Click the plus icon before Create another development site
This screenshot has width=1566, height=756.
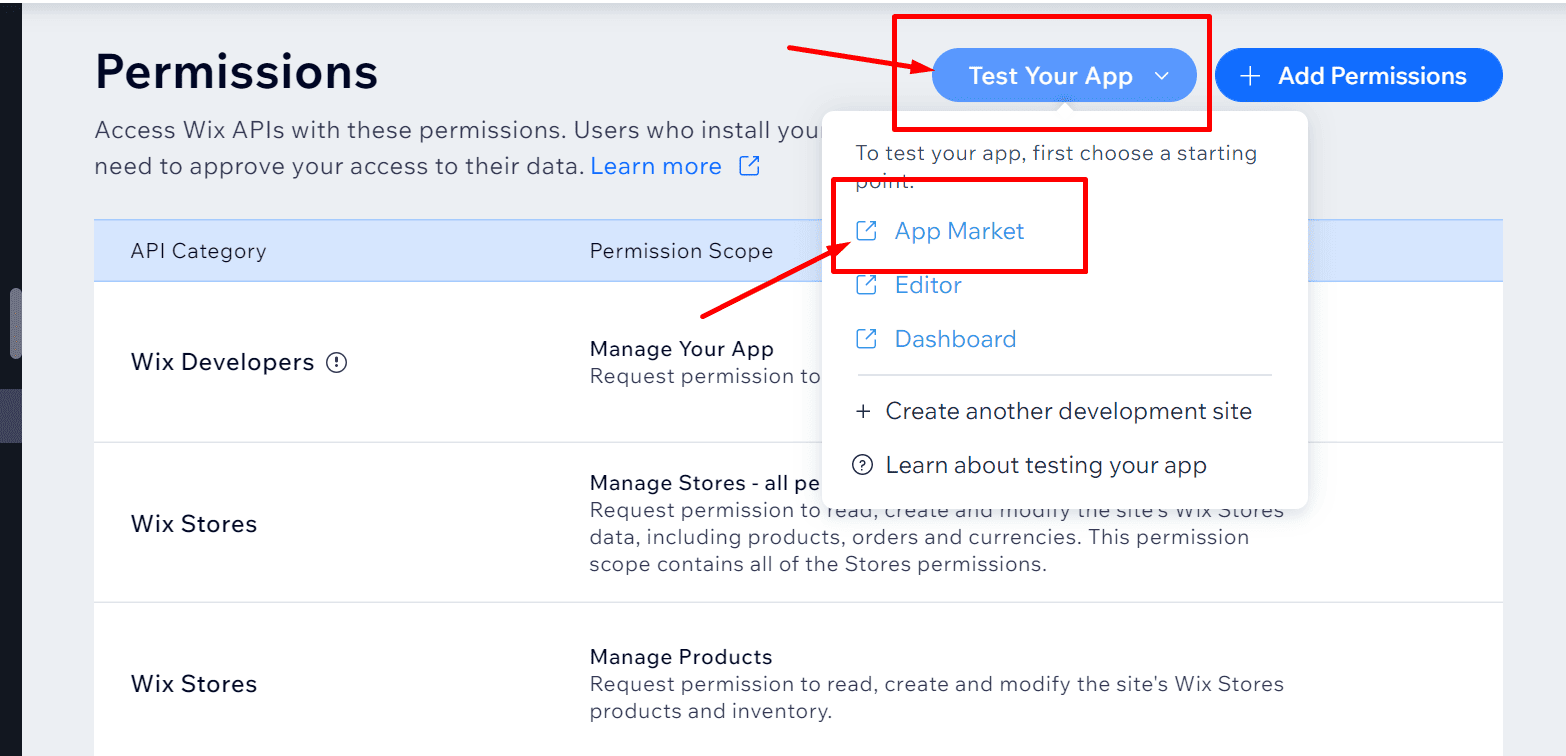coord(863,411)
